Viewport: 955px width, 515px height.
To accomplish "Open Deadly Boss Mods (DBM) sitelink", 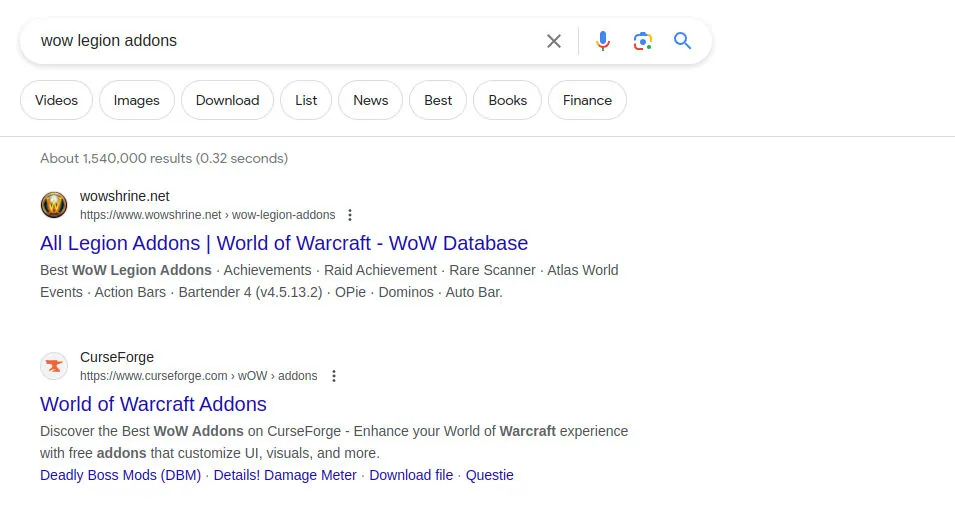I will (121, 475).
